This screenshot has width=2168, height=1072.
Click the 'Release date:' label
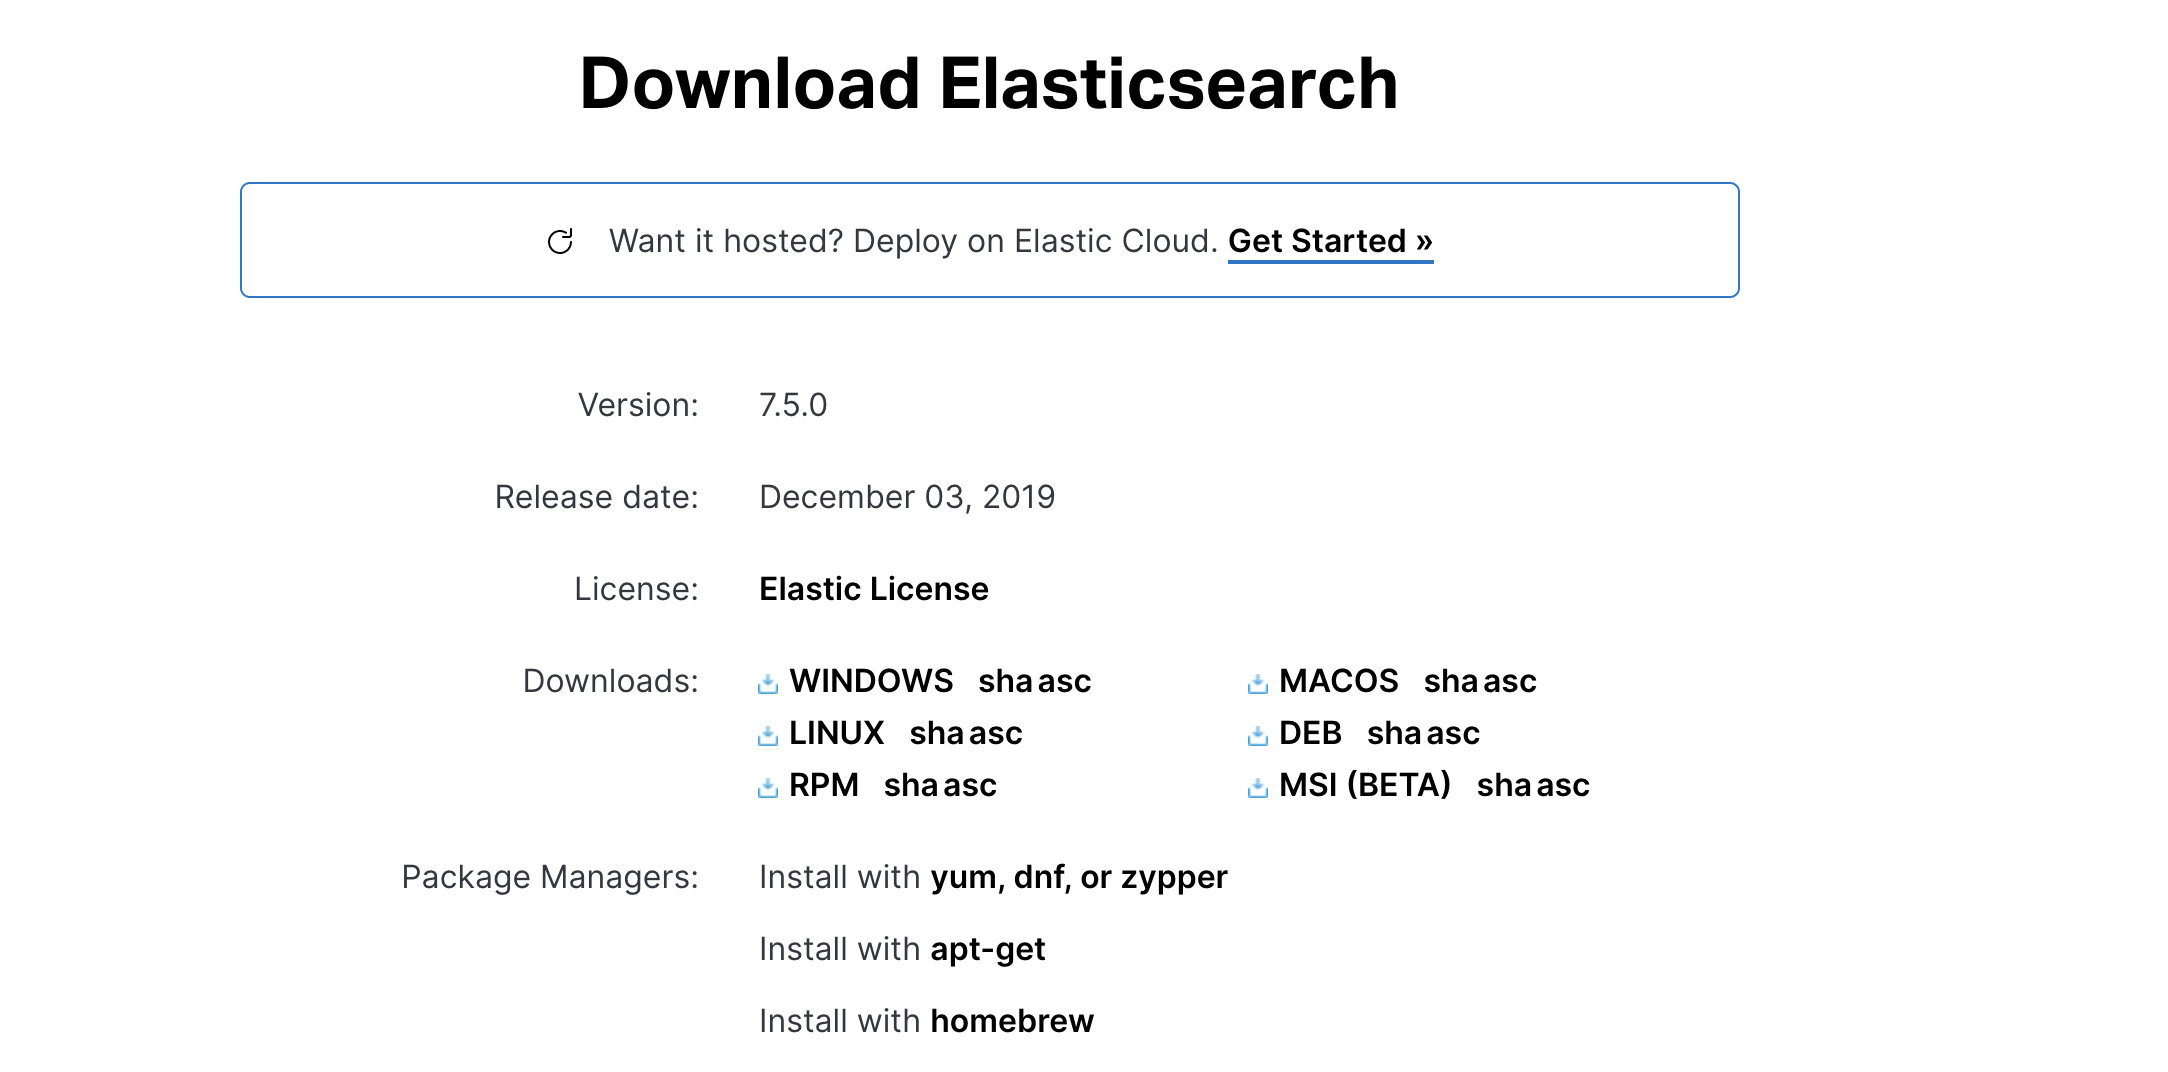pos(597,497)
